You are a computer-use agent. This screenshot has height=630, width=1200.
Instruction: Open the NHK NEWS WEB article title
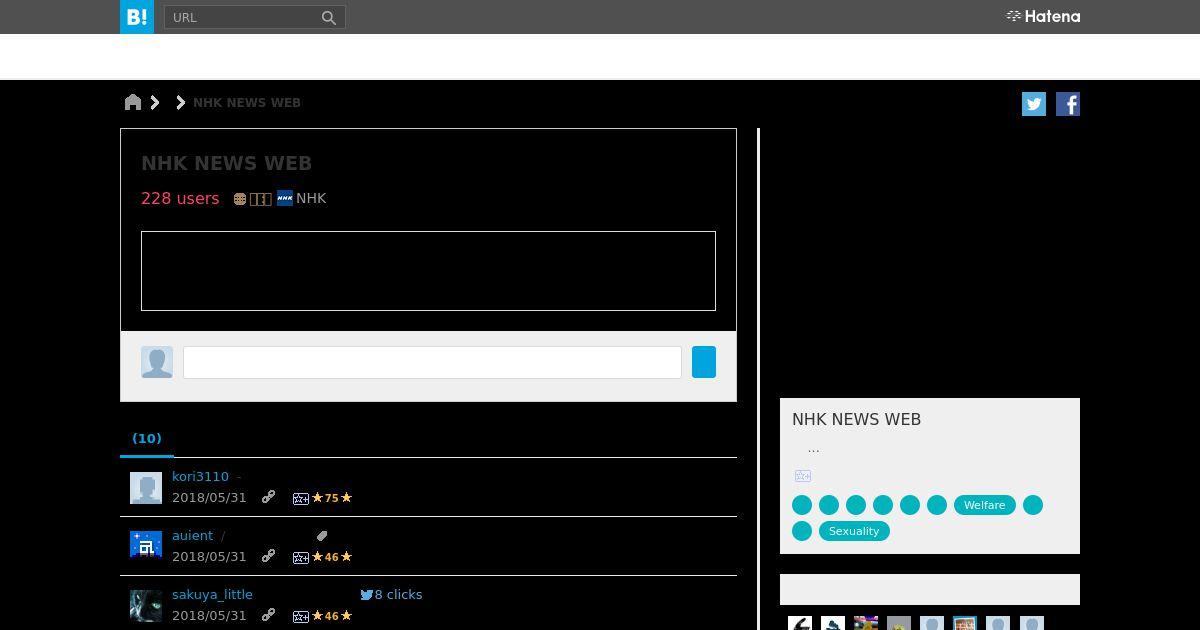[x=226, y=163]
